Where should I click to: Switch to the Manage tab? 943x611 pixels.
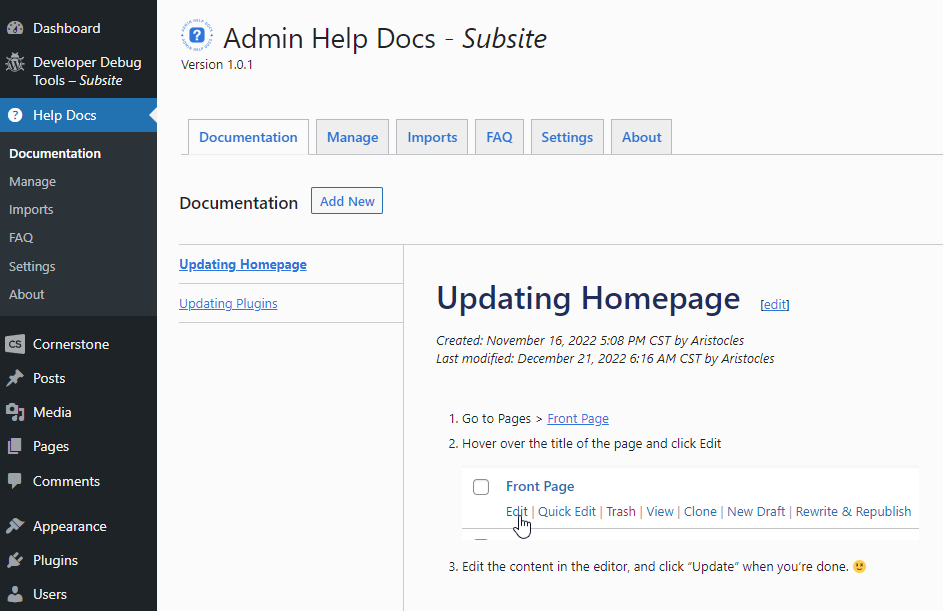tap(352, 136)
